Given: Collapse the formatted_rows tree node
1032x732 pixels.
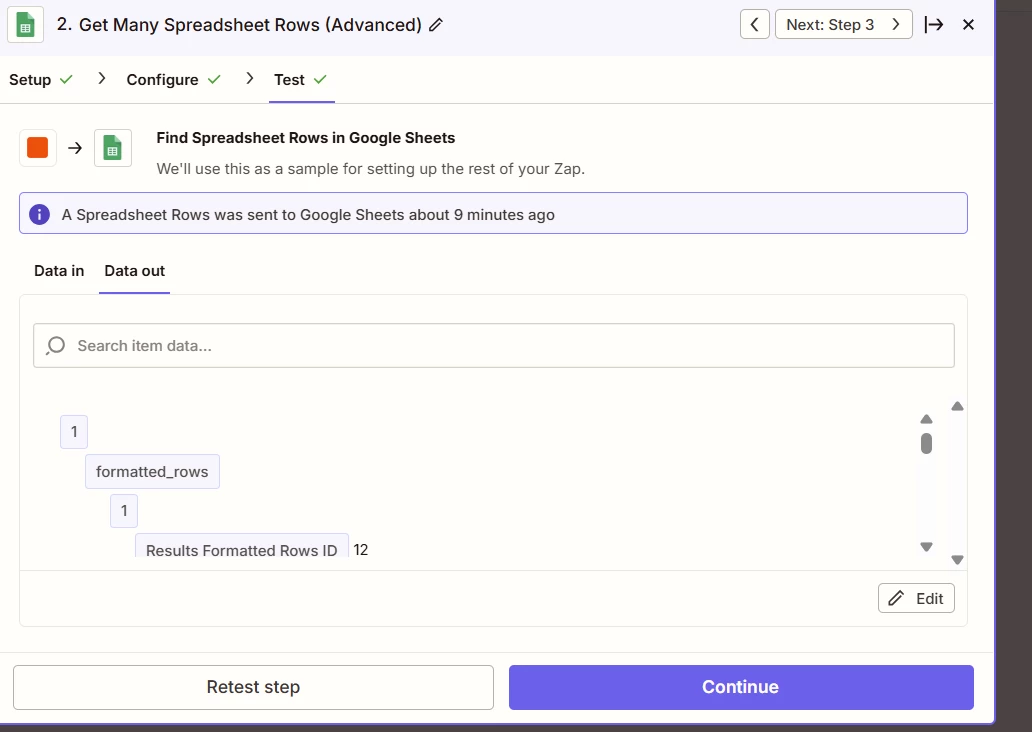Looking at the screenshot, I should 152,471.
